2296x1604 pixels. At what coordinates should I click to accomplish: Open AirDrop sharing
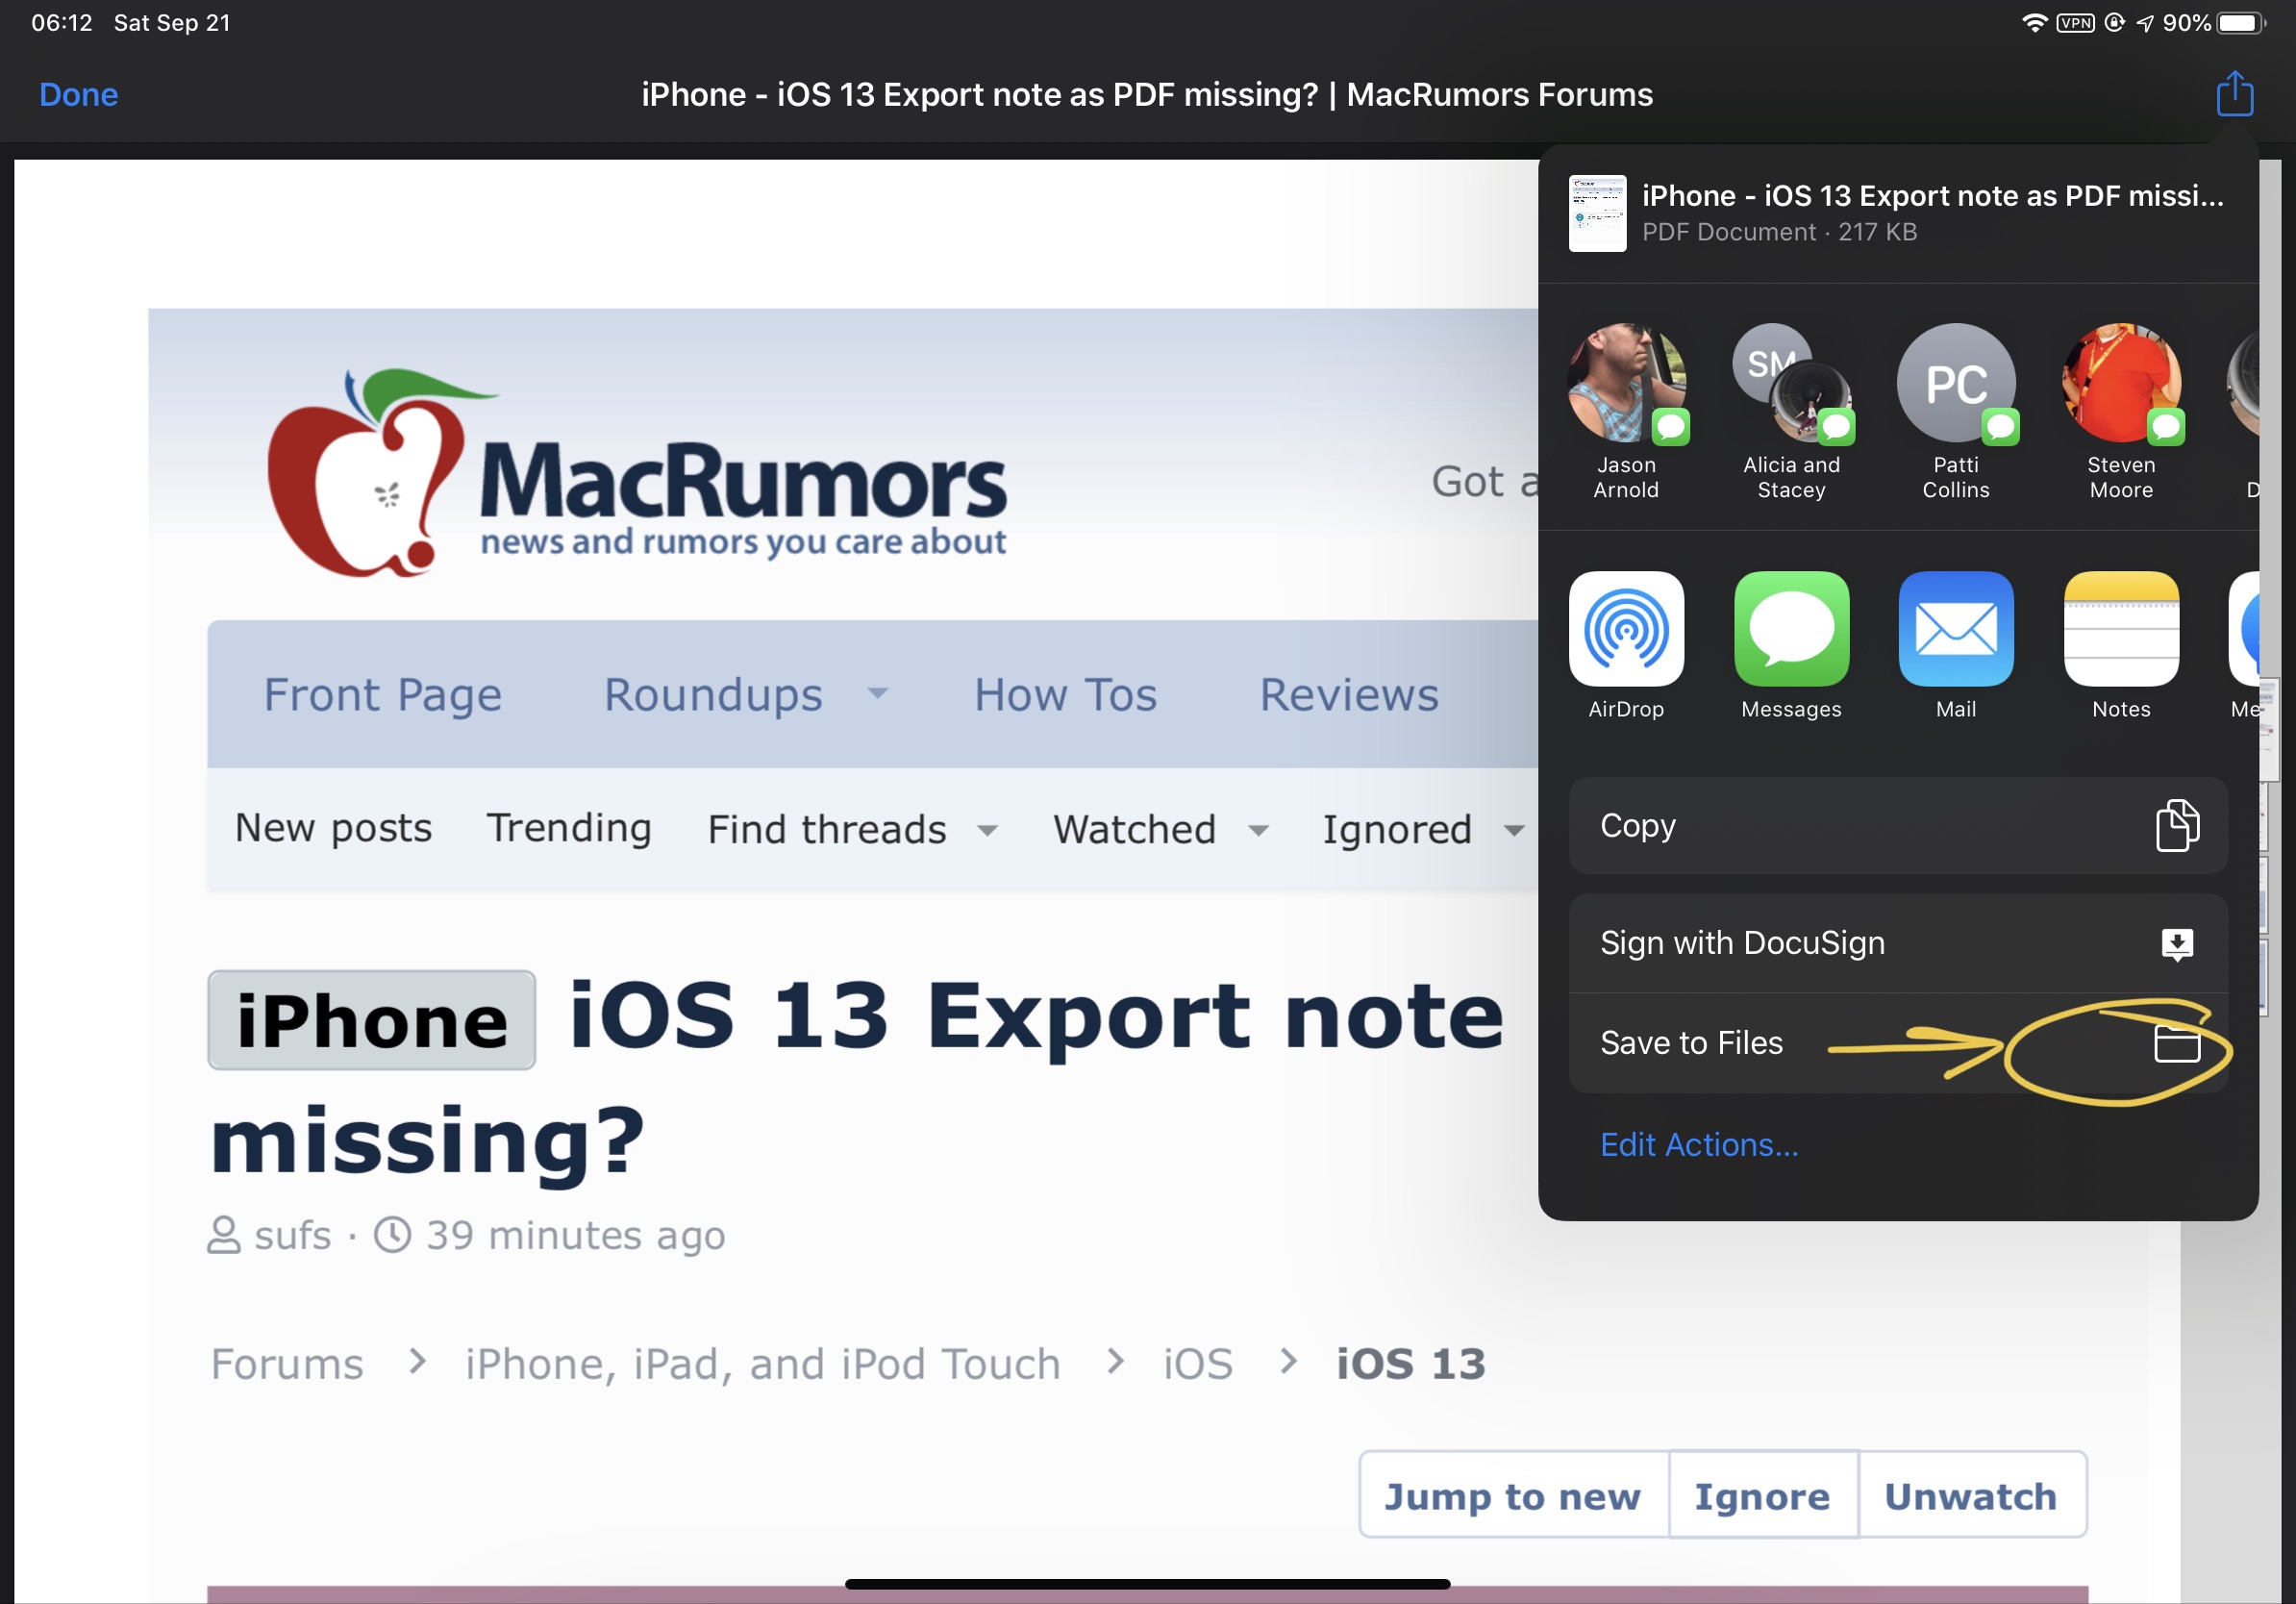tap(1626, 645)
